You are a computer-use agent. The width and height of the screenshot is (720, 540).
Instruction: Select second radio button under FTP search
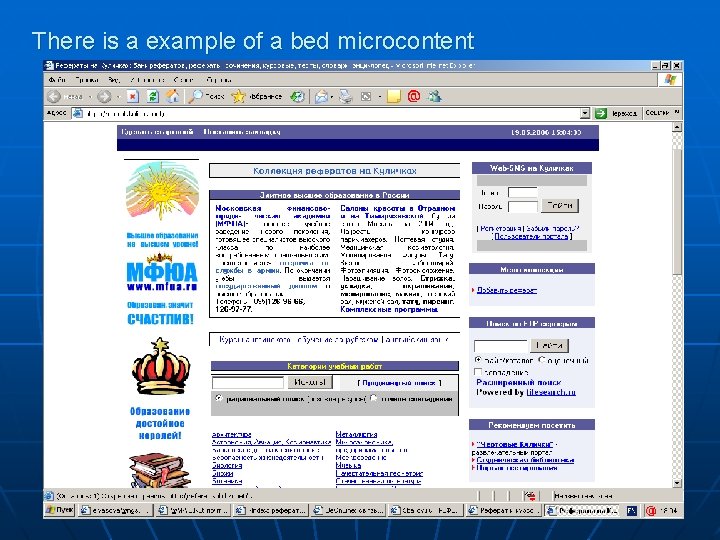[x=541, y=360]
